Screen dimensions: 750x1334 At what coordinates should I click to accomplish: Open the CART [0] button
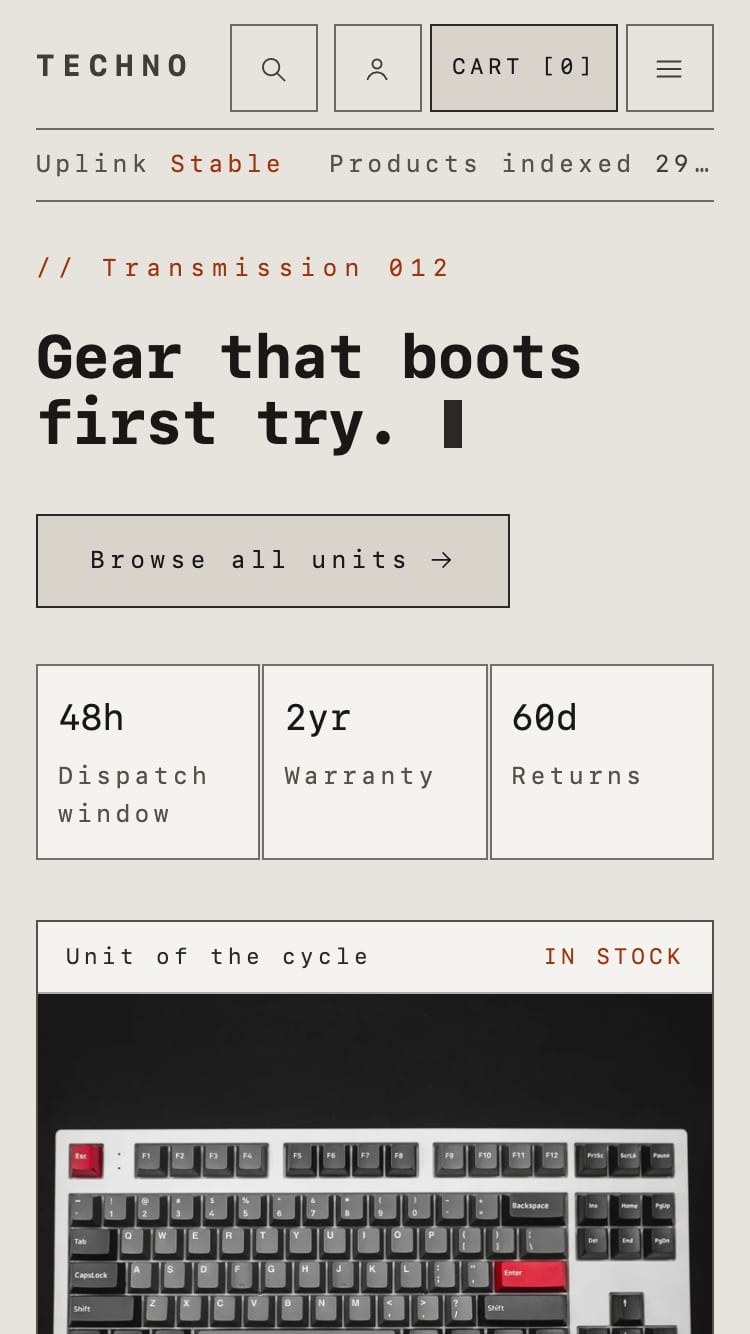(x=524, y=68)
